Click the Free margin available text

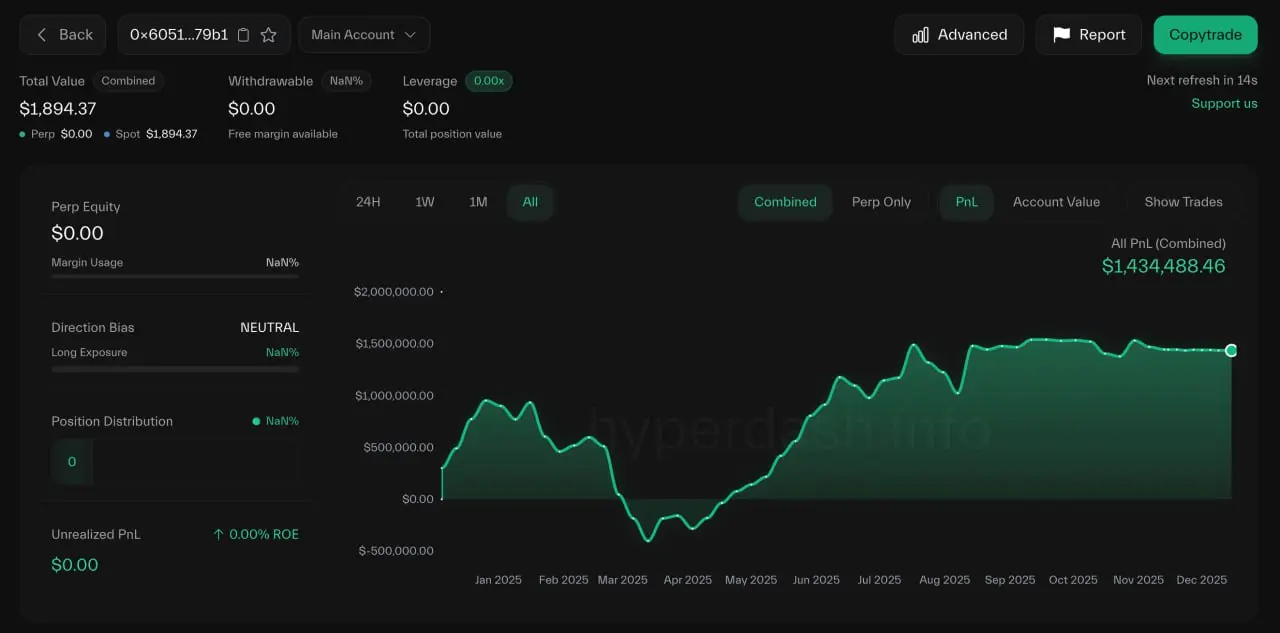click(x=283, y=134)
